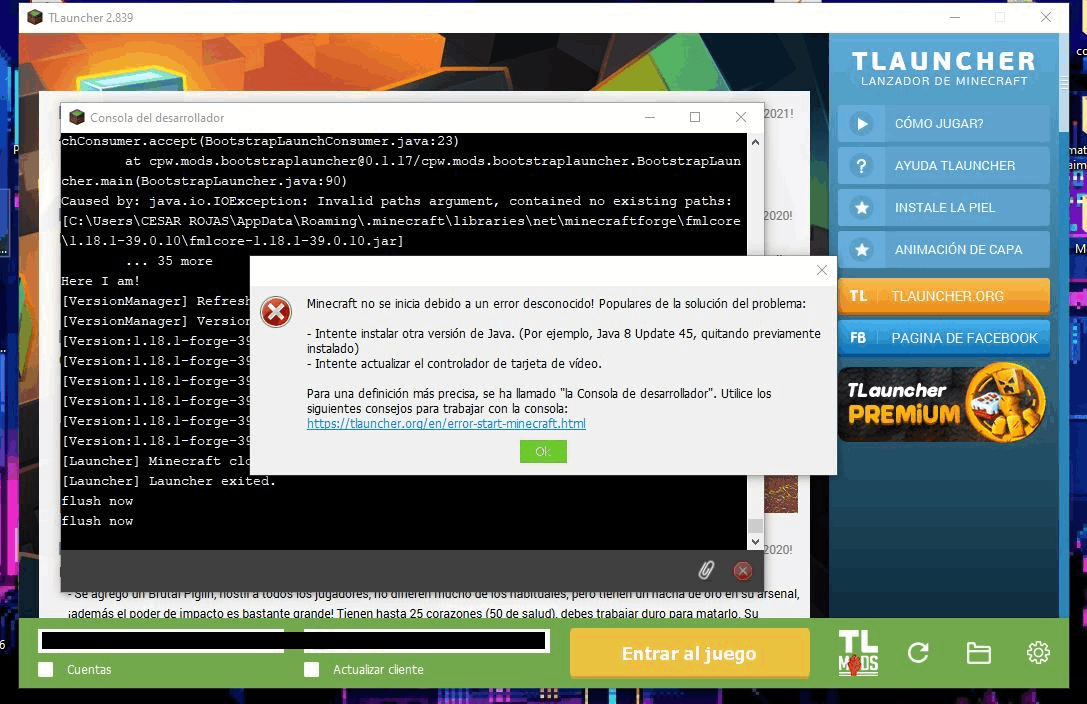This screenshot has width=1087, height=704.
Task: Click the '[Launcher] Launcher exited.' console line
Action: click(x=168, y=481)
